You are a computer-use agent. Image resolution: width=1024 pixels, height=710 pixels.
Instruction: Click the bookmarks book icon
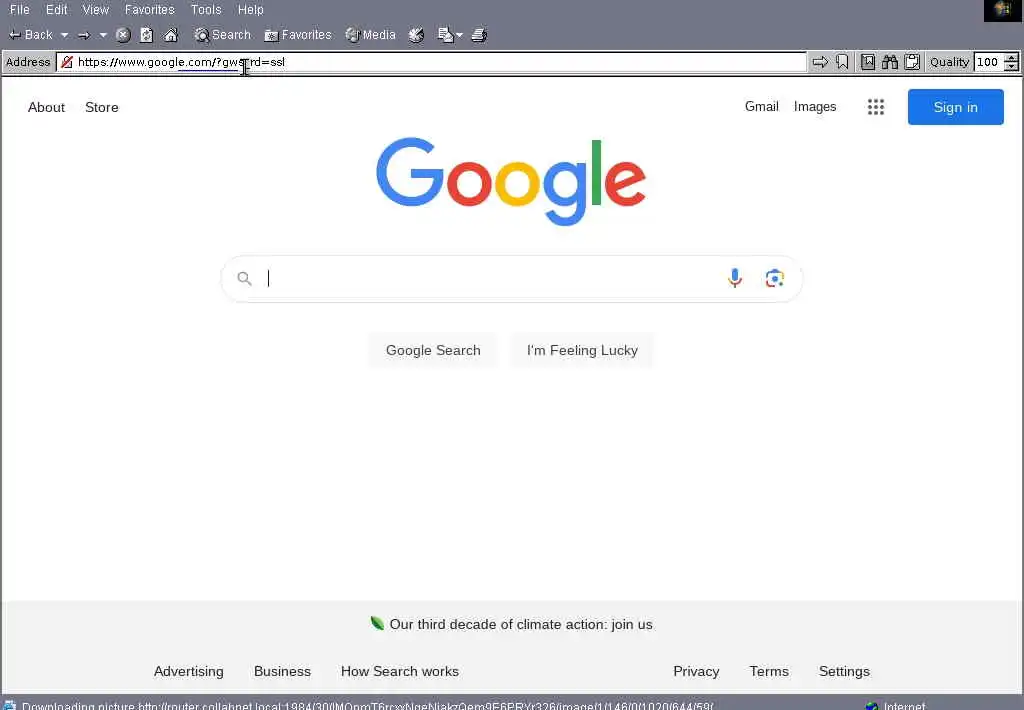pyautogui.click(x=868, y=62)
